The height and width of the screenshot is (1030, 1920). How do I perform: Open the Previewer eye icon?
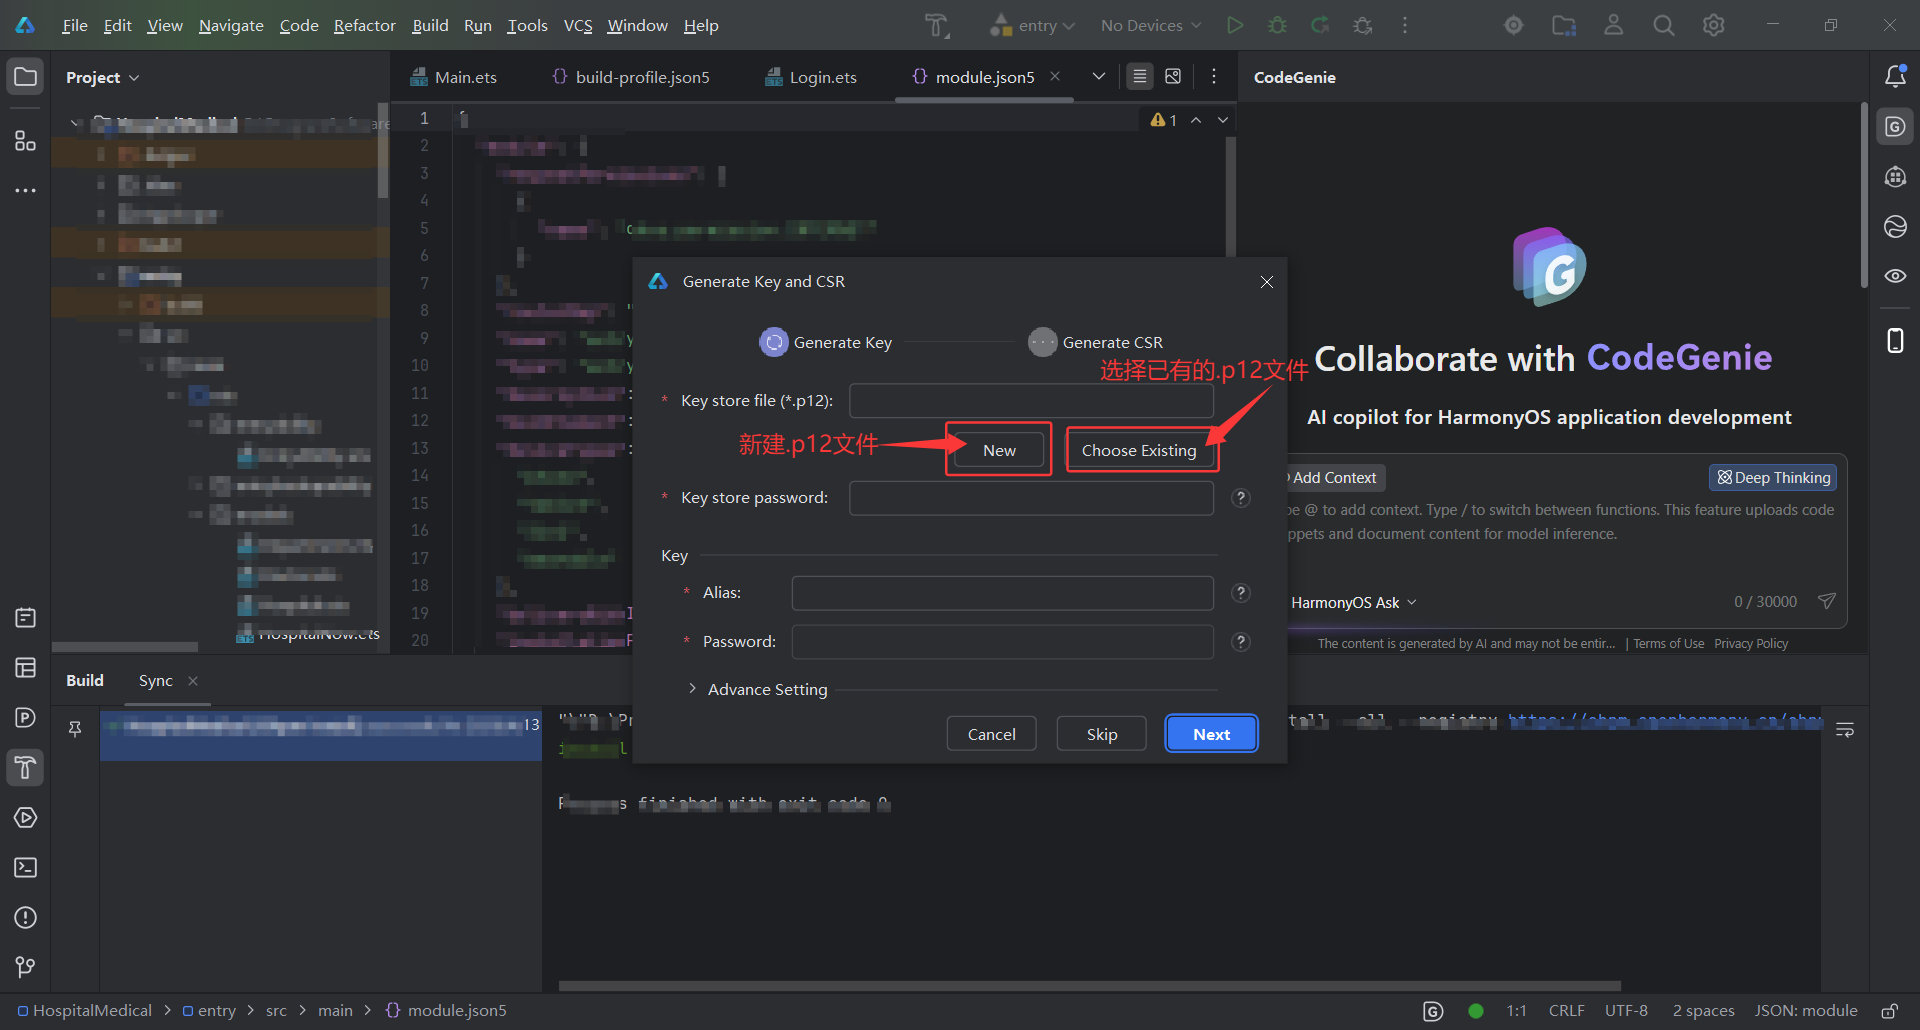(1895, 276)
